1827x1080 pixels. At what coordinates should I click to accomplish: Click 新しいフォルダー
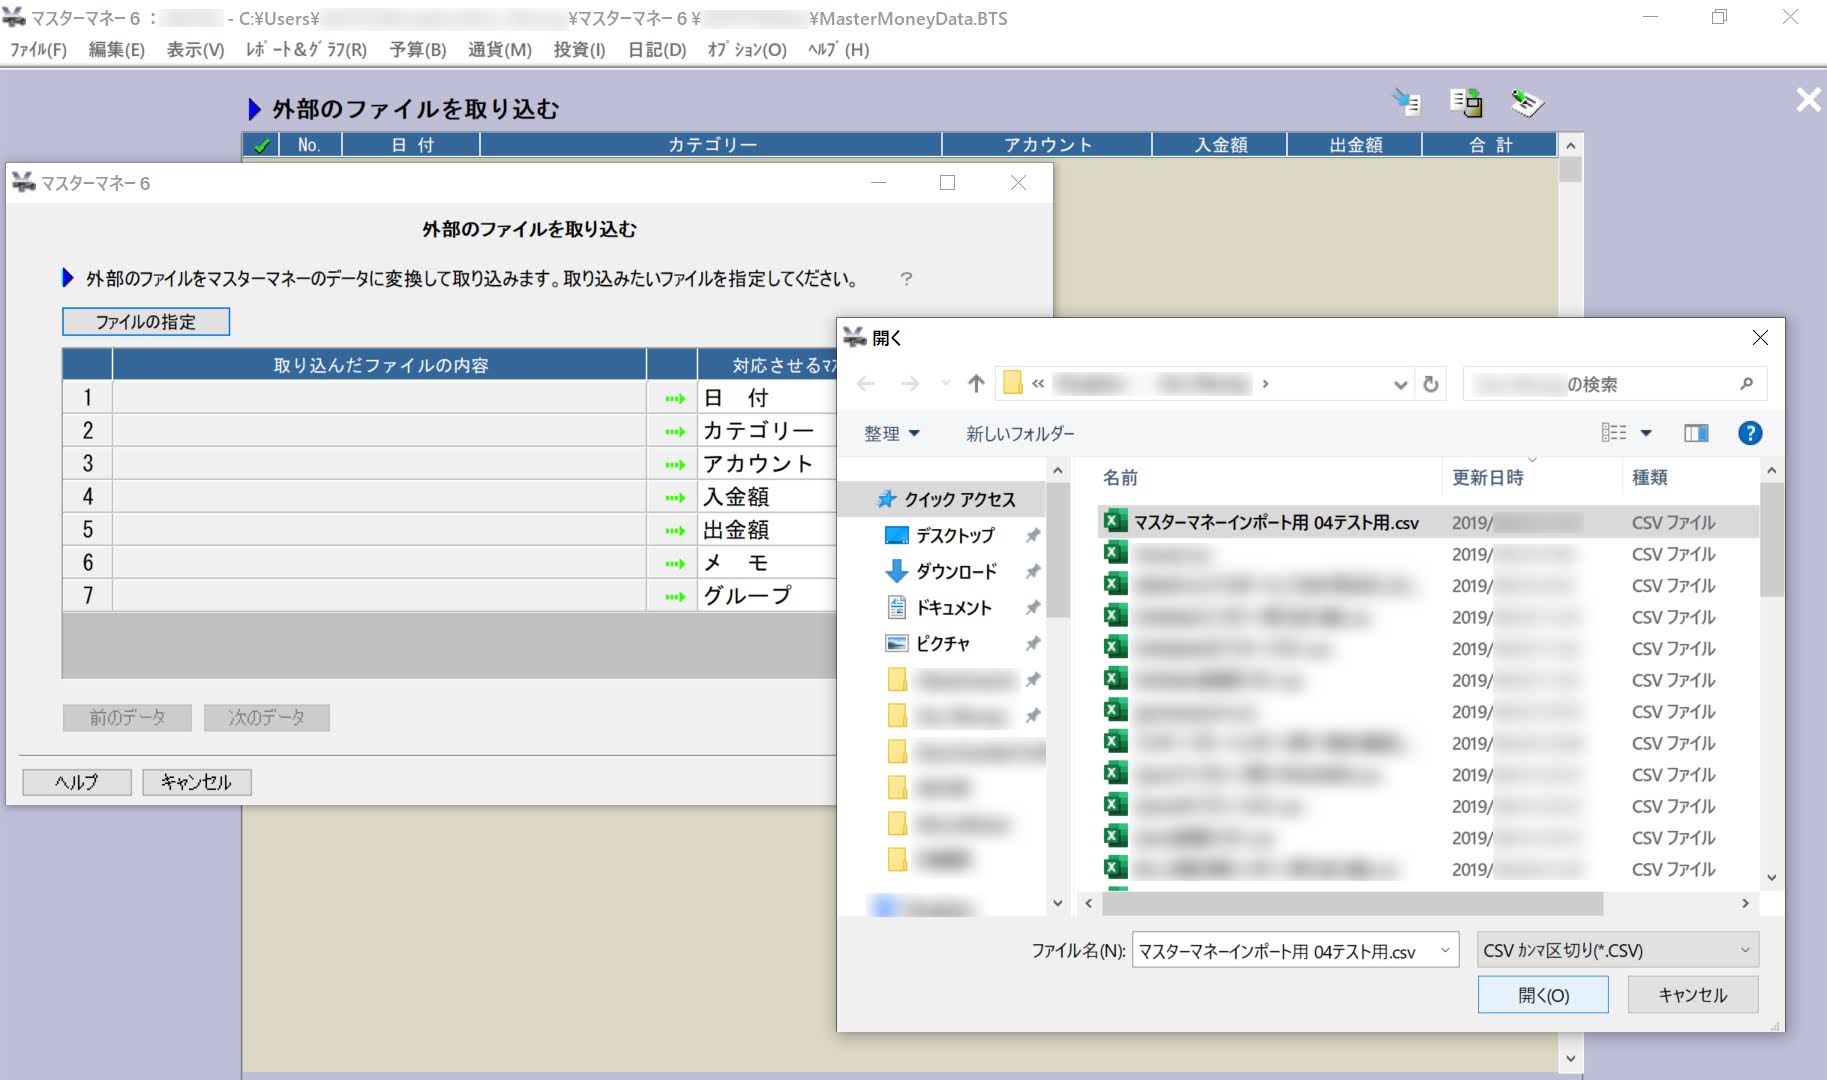[1020, 434]
